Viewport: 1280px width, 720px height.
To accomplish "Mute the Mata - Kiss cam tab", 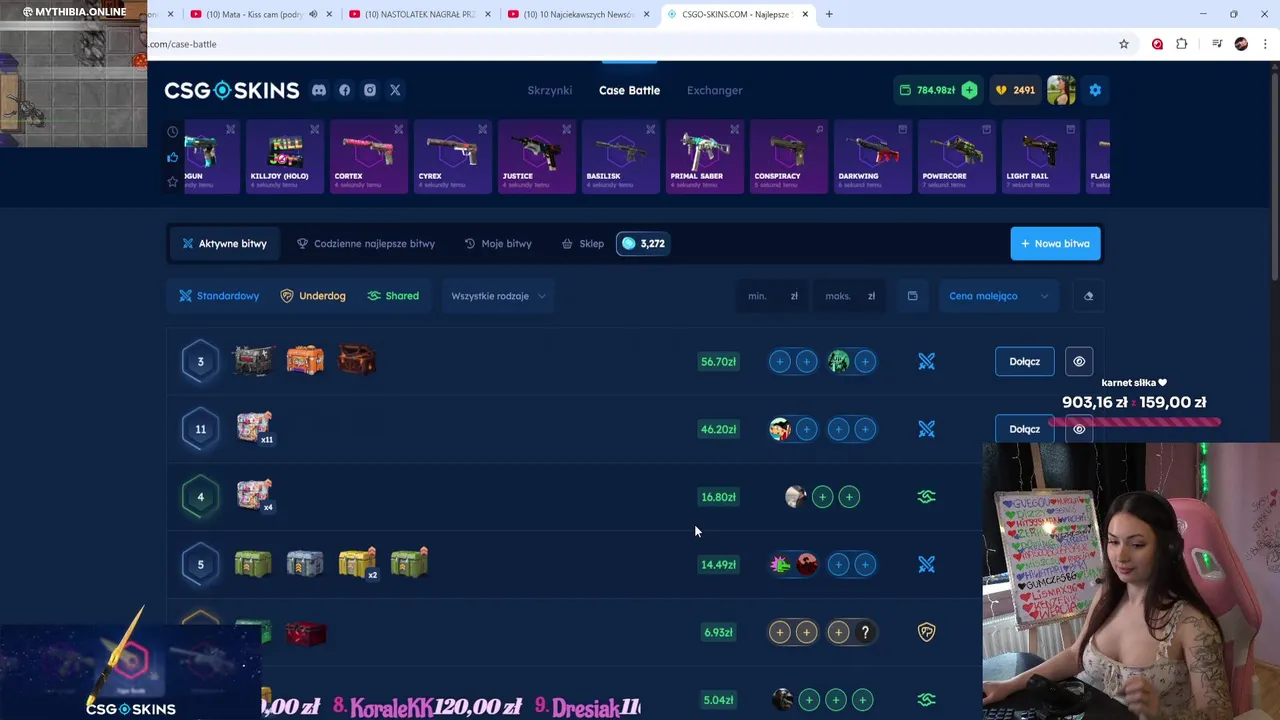I will 313,14.
